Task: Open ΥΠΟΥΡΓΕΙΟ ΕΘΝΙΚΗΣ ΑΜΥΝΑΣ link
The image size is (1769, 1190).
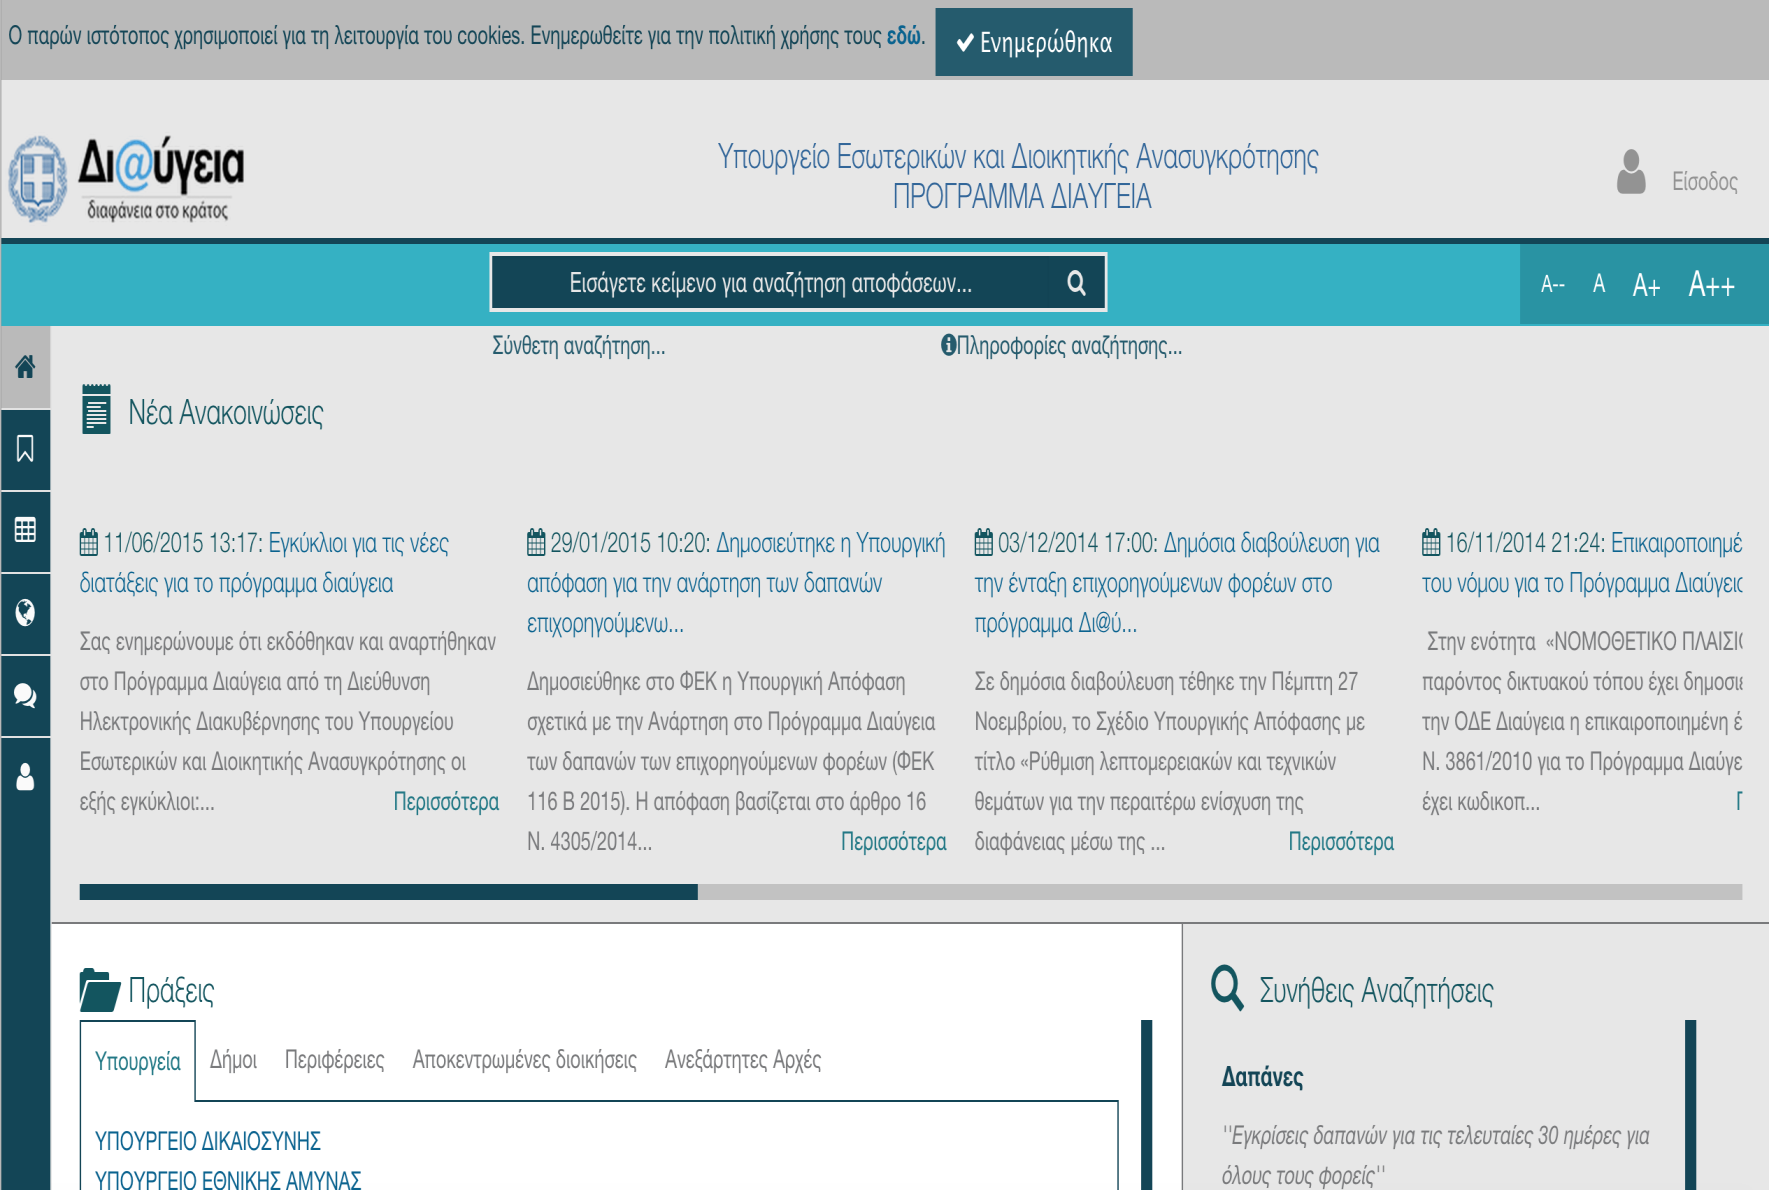Action: tap(228, 1180)
